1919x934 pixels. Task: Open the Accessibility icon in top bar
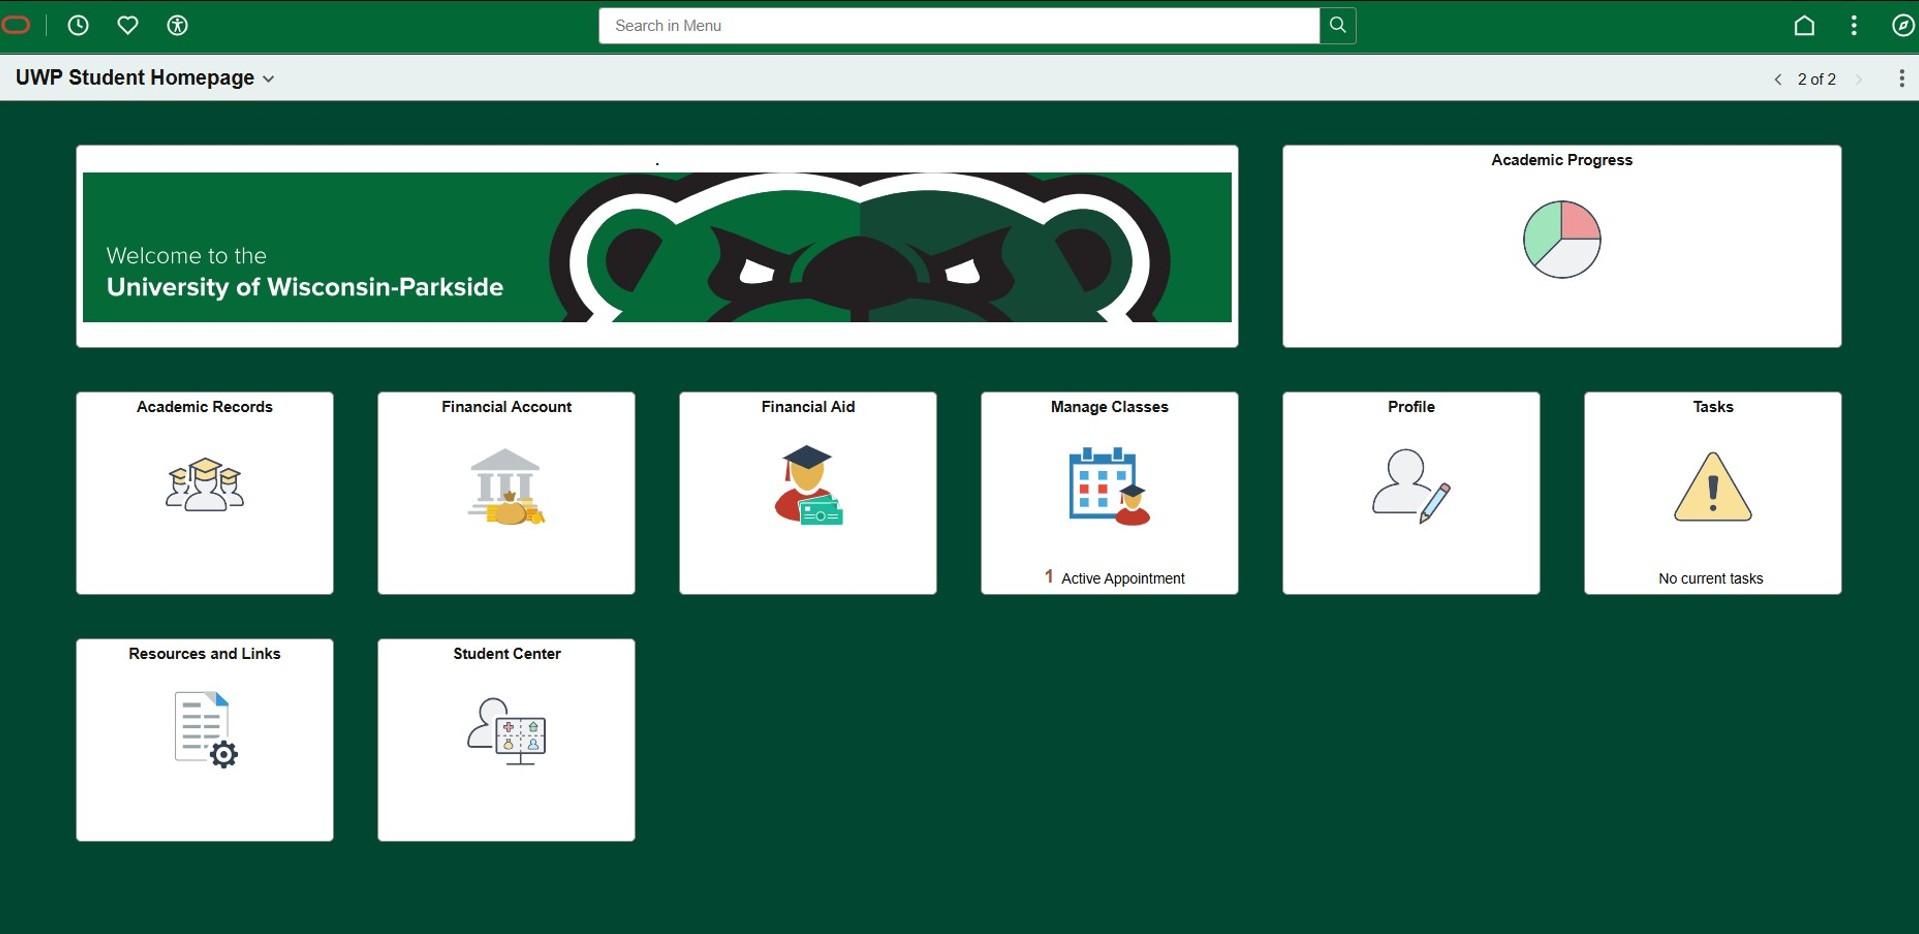(x=177, y=26)
